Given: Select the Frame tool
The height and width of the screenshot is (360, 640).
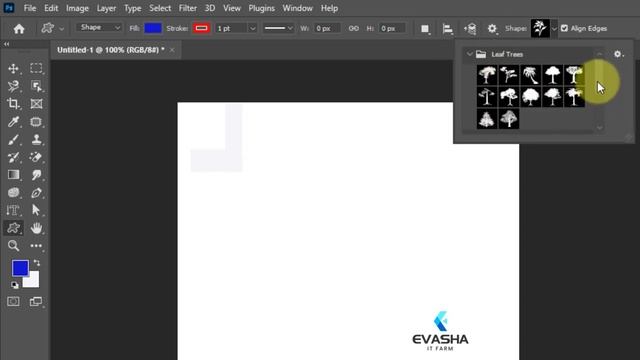Looking at the screenshot, I should [x=36, y=104].
